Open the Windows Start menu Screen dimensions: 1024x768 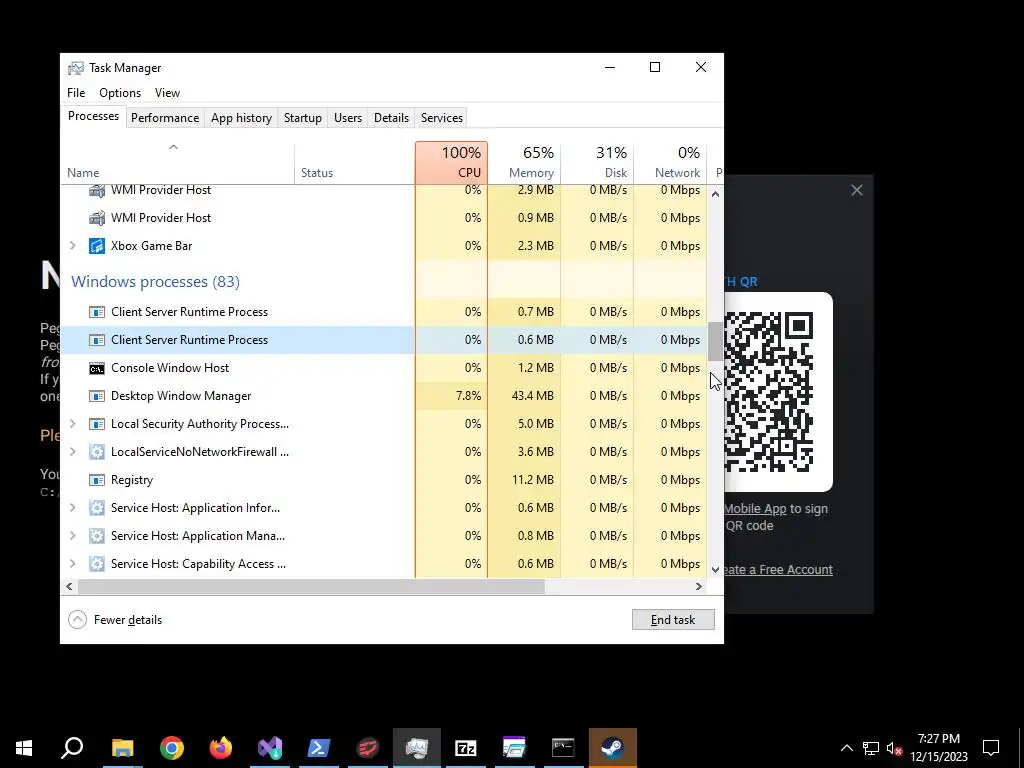(24, 748)
